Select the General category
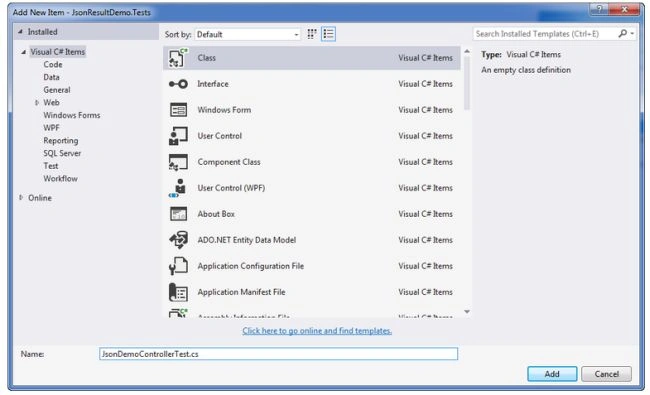650x395 pixels. coord(57,90)
